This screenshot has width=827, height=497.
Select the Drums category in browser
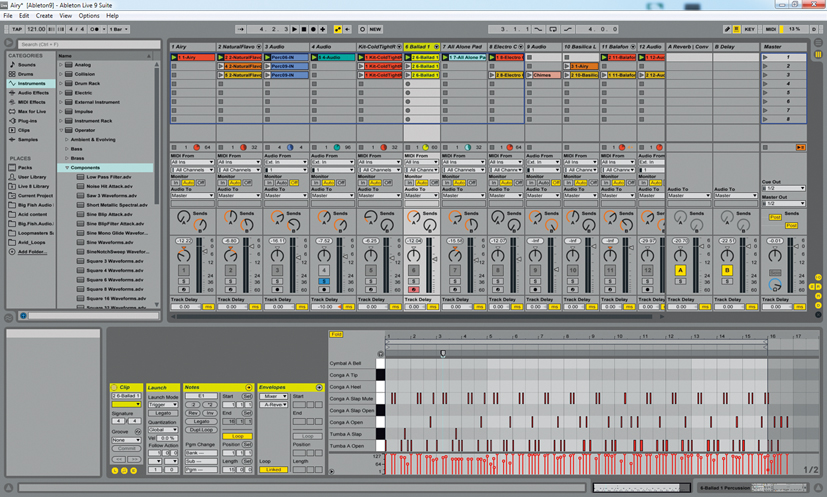[25, 74]
